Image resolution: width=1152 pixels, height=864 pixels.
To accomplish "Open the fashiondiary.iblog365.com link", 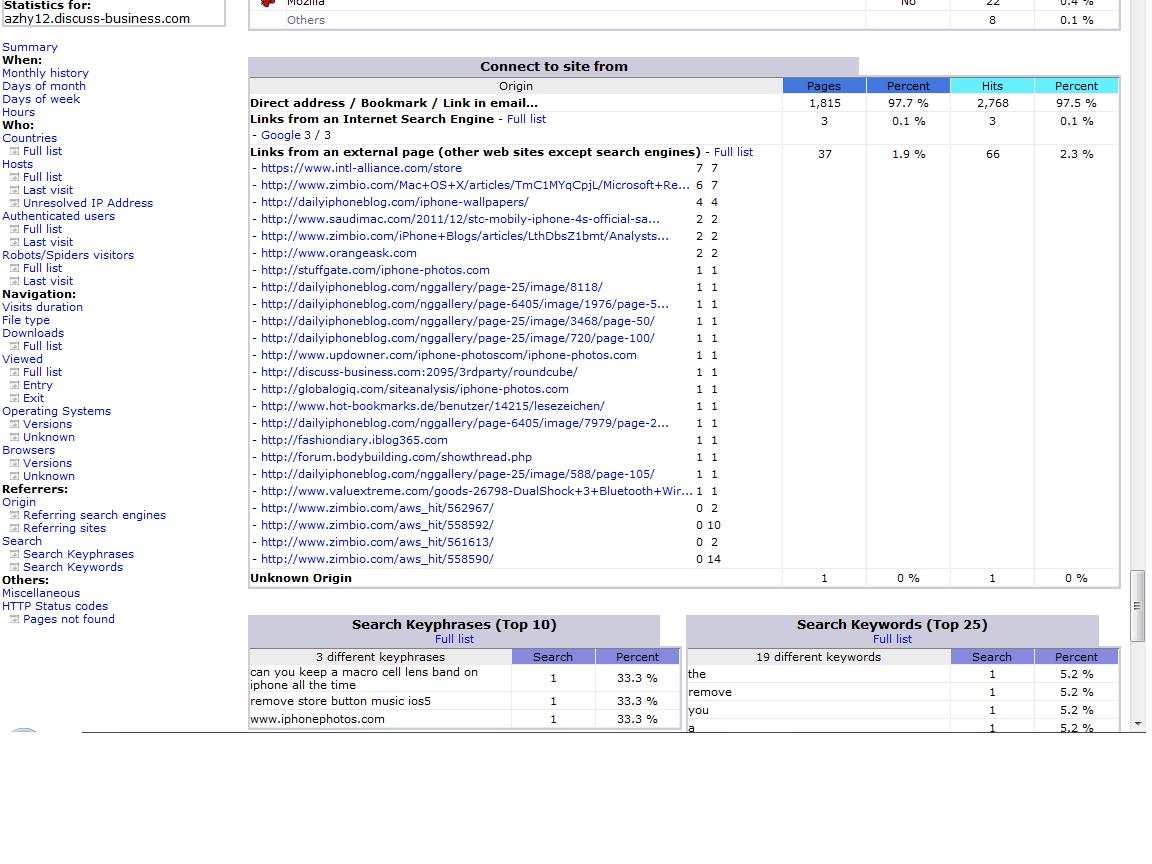I will point(354,440).
